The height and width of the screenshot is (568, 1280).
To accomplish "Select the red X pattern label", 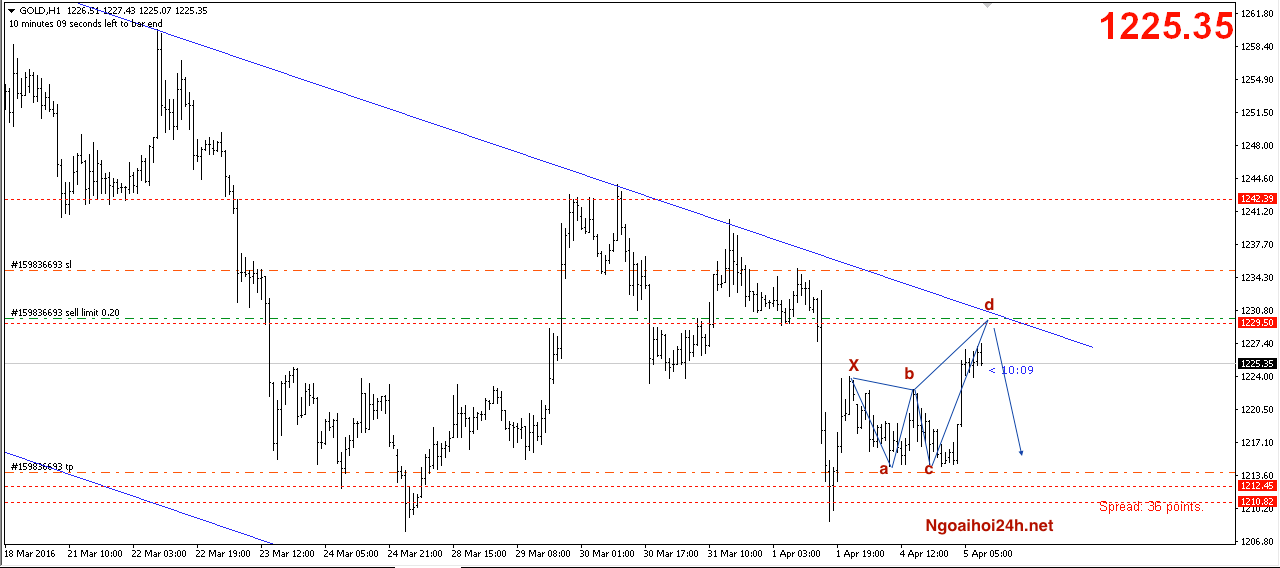I will 853,366.
